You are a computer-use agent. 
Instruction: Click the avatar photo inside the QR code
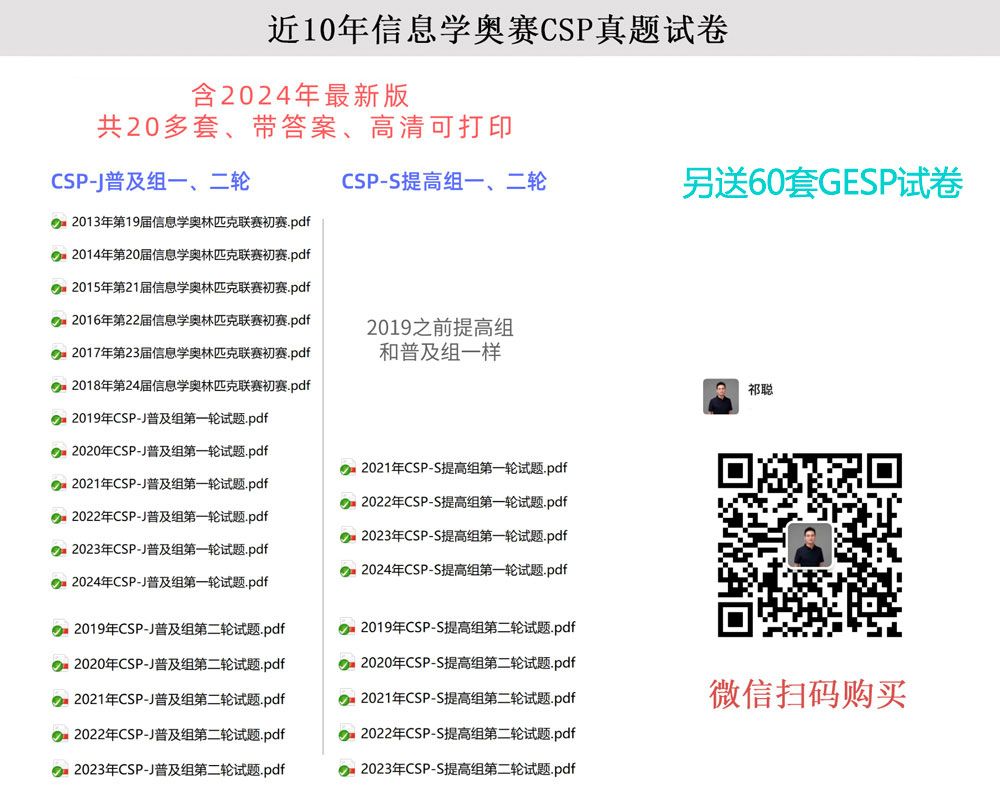[x=810, y=545]
